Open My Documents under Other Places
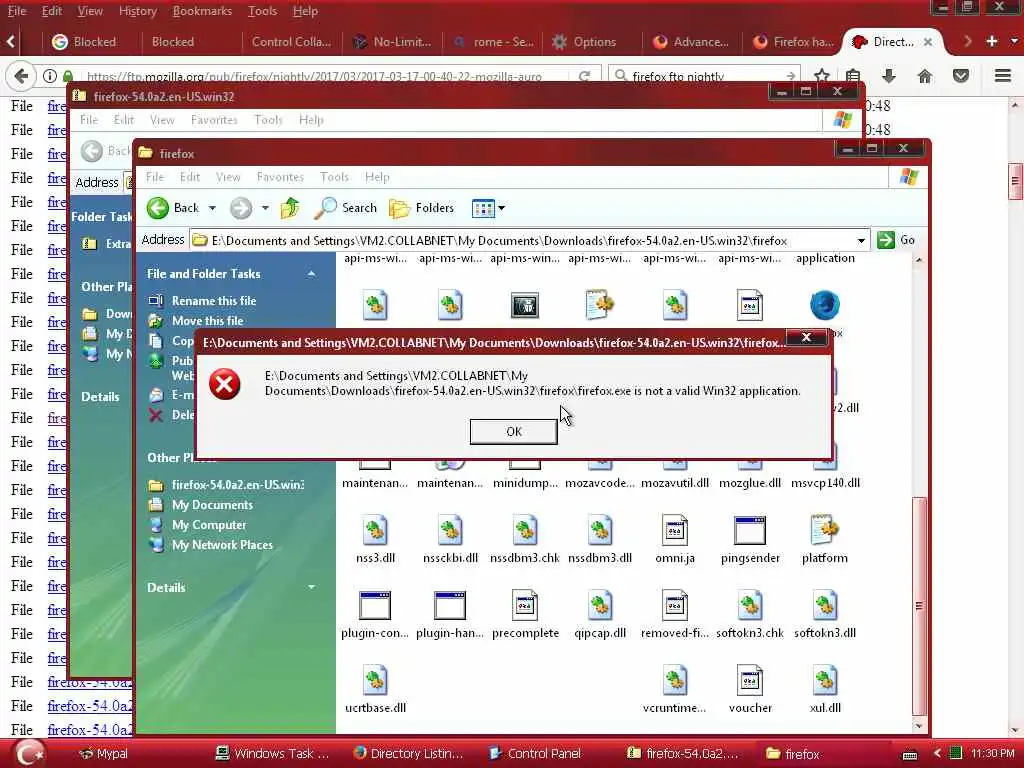The width and height of the screenshot is (1024, 768). pyautogui.click(x=212, y=505)
